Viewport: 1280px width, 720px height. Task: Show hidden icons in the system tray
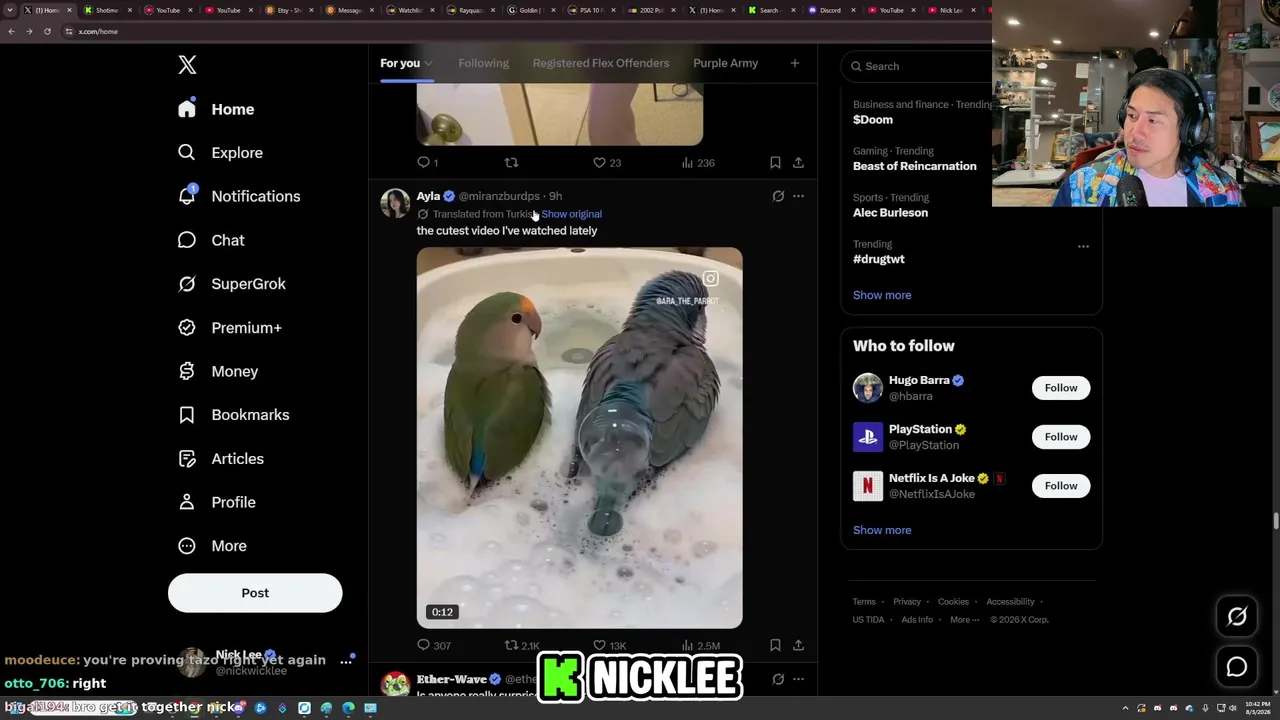1126,708
